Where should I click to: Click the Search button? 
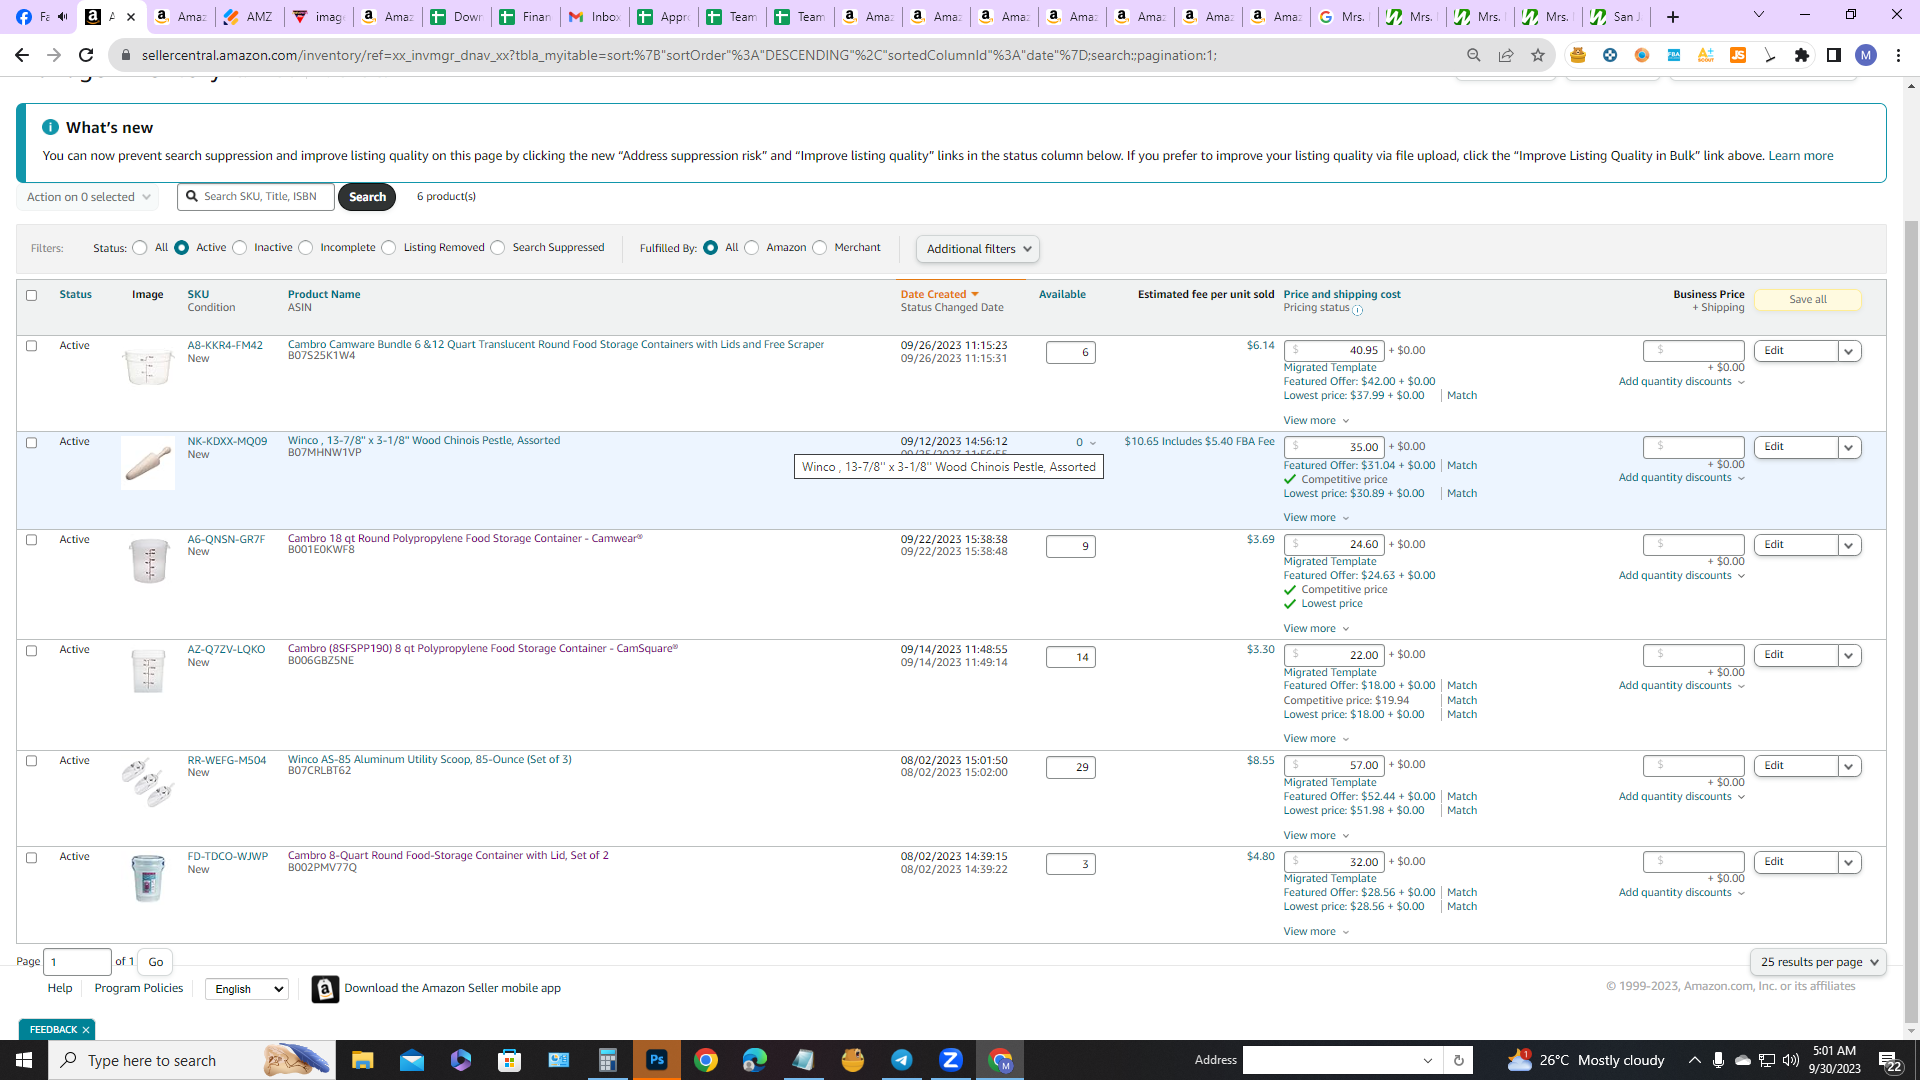tap(367, 197)
